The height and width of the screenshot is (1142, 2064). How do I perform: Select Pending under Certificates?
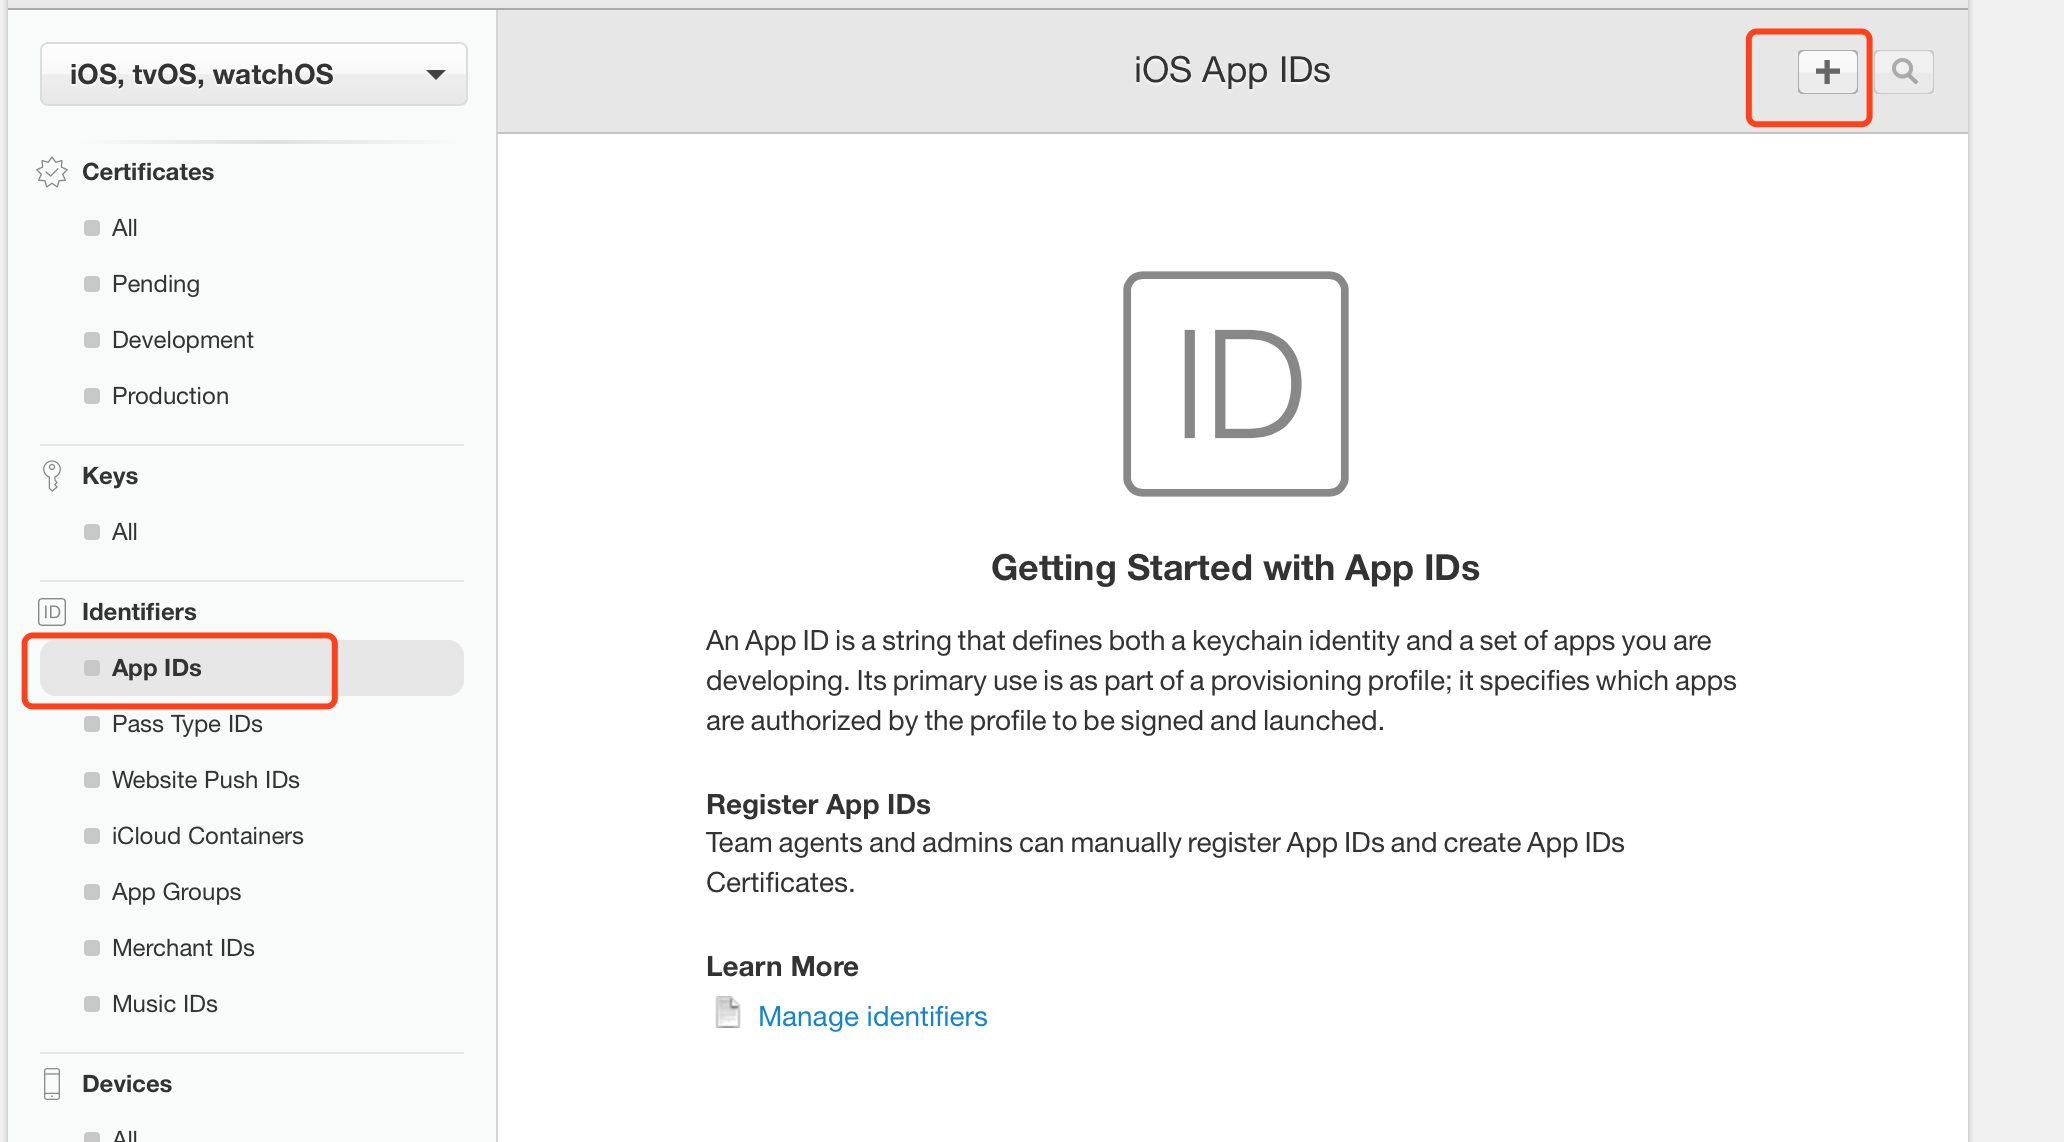[155, 283]
